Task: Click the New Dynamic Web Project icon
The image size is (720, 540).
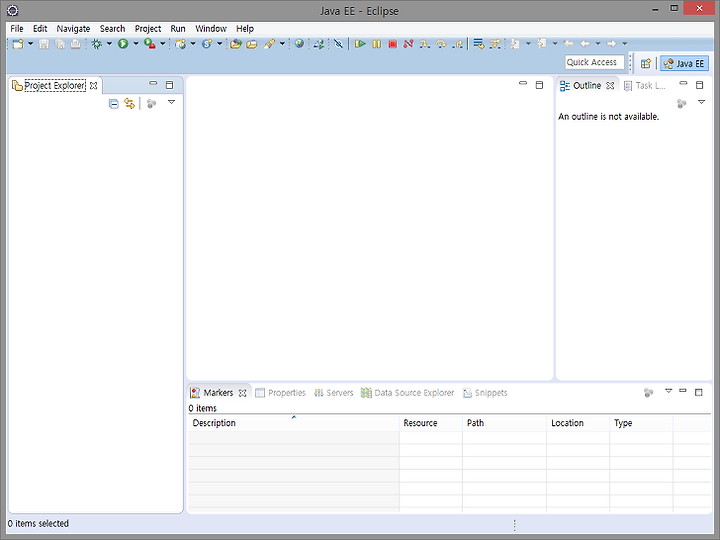Action: click(x=181, y=44)
